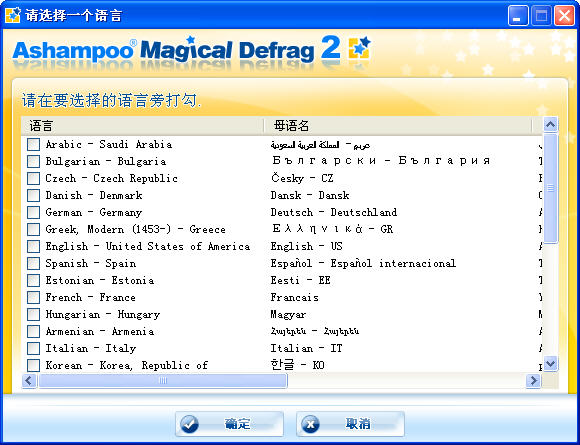
Task: Sort by the 语言 column header
Action: [x=143, y=126]
